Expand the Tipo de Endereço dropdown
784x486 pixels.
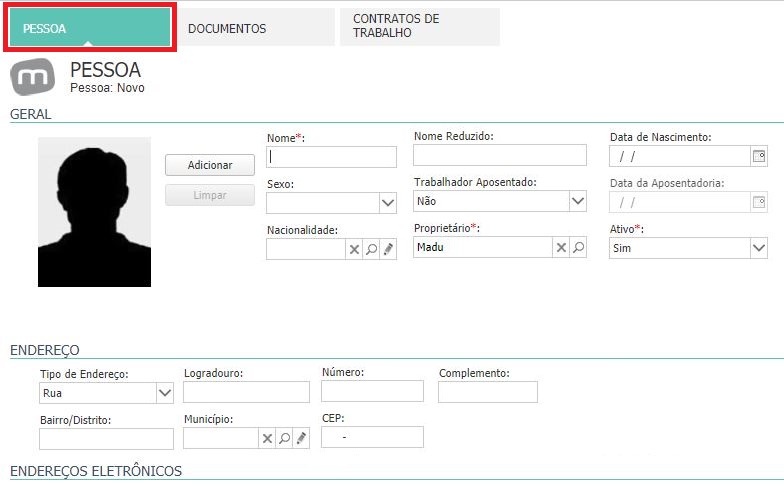165,393
